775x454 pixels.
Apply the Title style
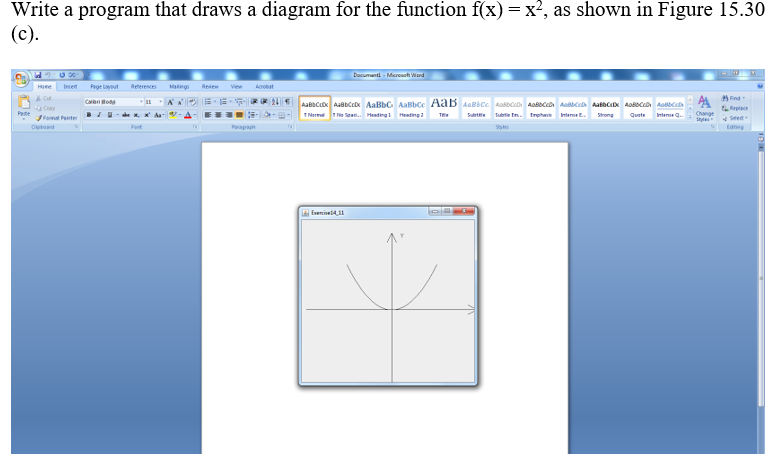444,108
